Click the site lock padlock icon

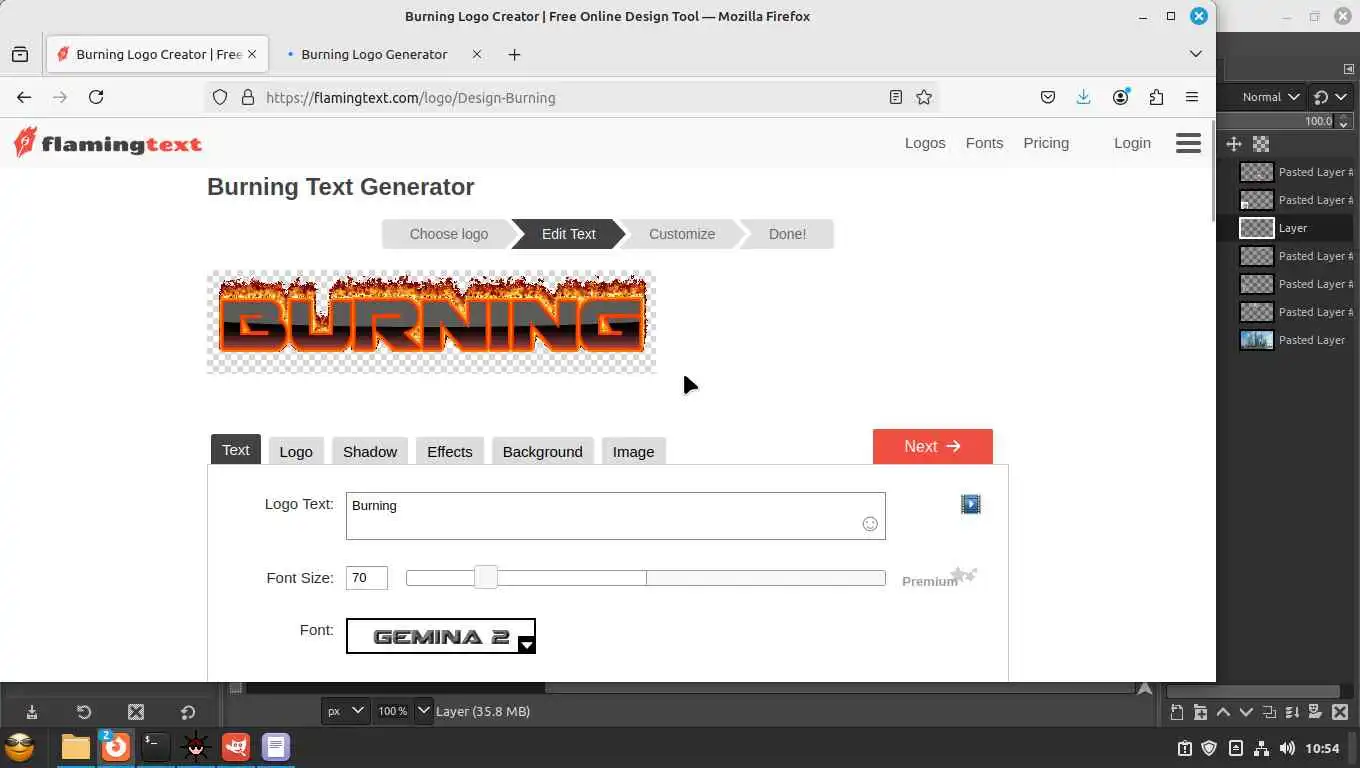[x=248, y=97]
